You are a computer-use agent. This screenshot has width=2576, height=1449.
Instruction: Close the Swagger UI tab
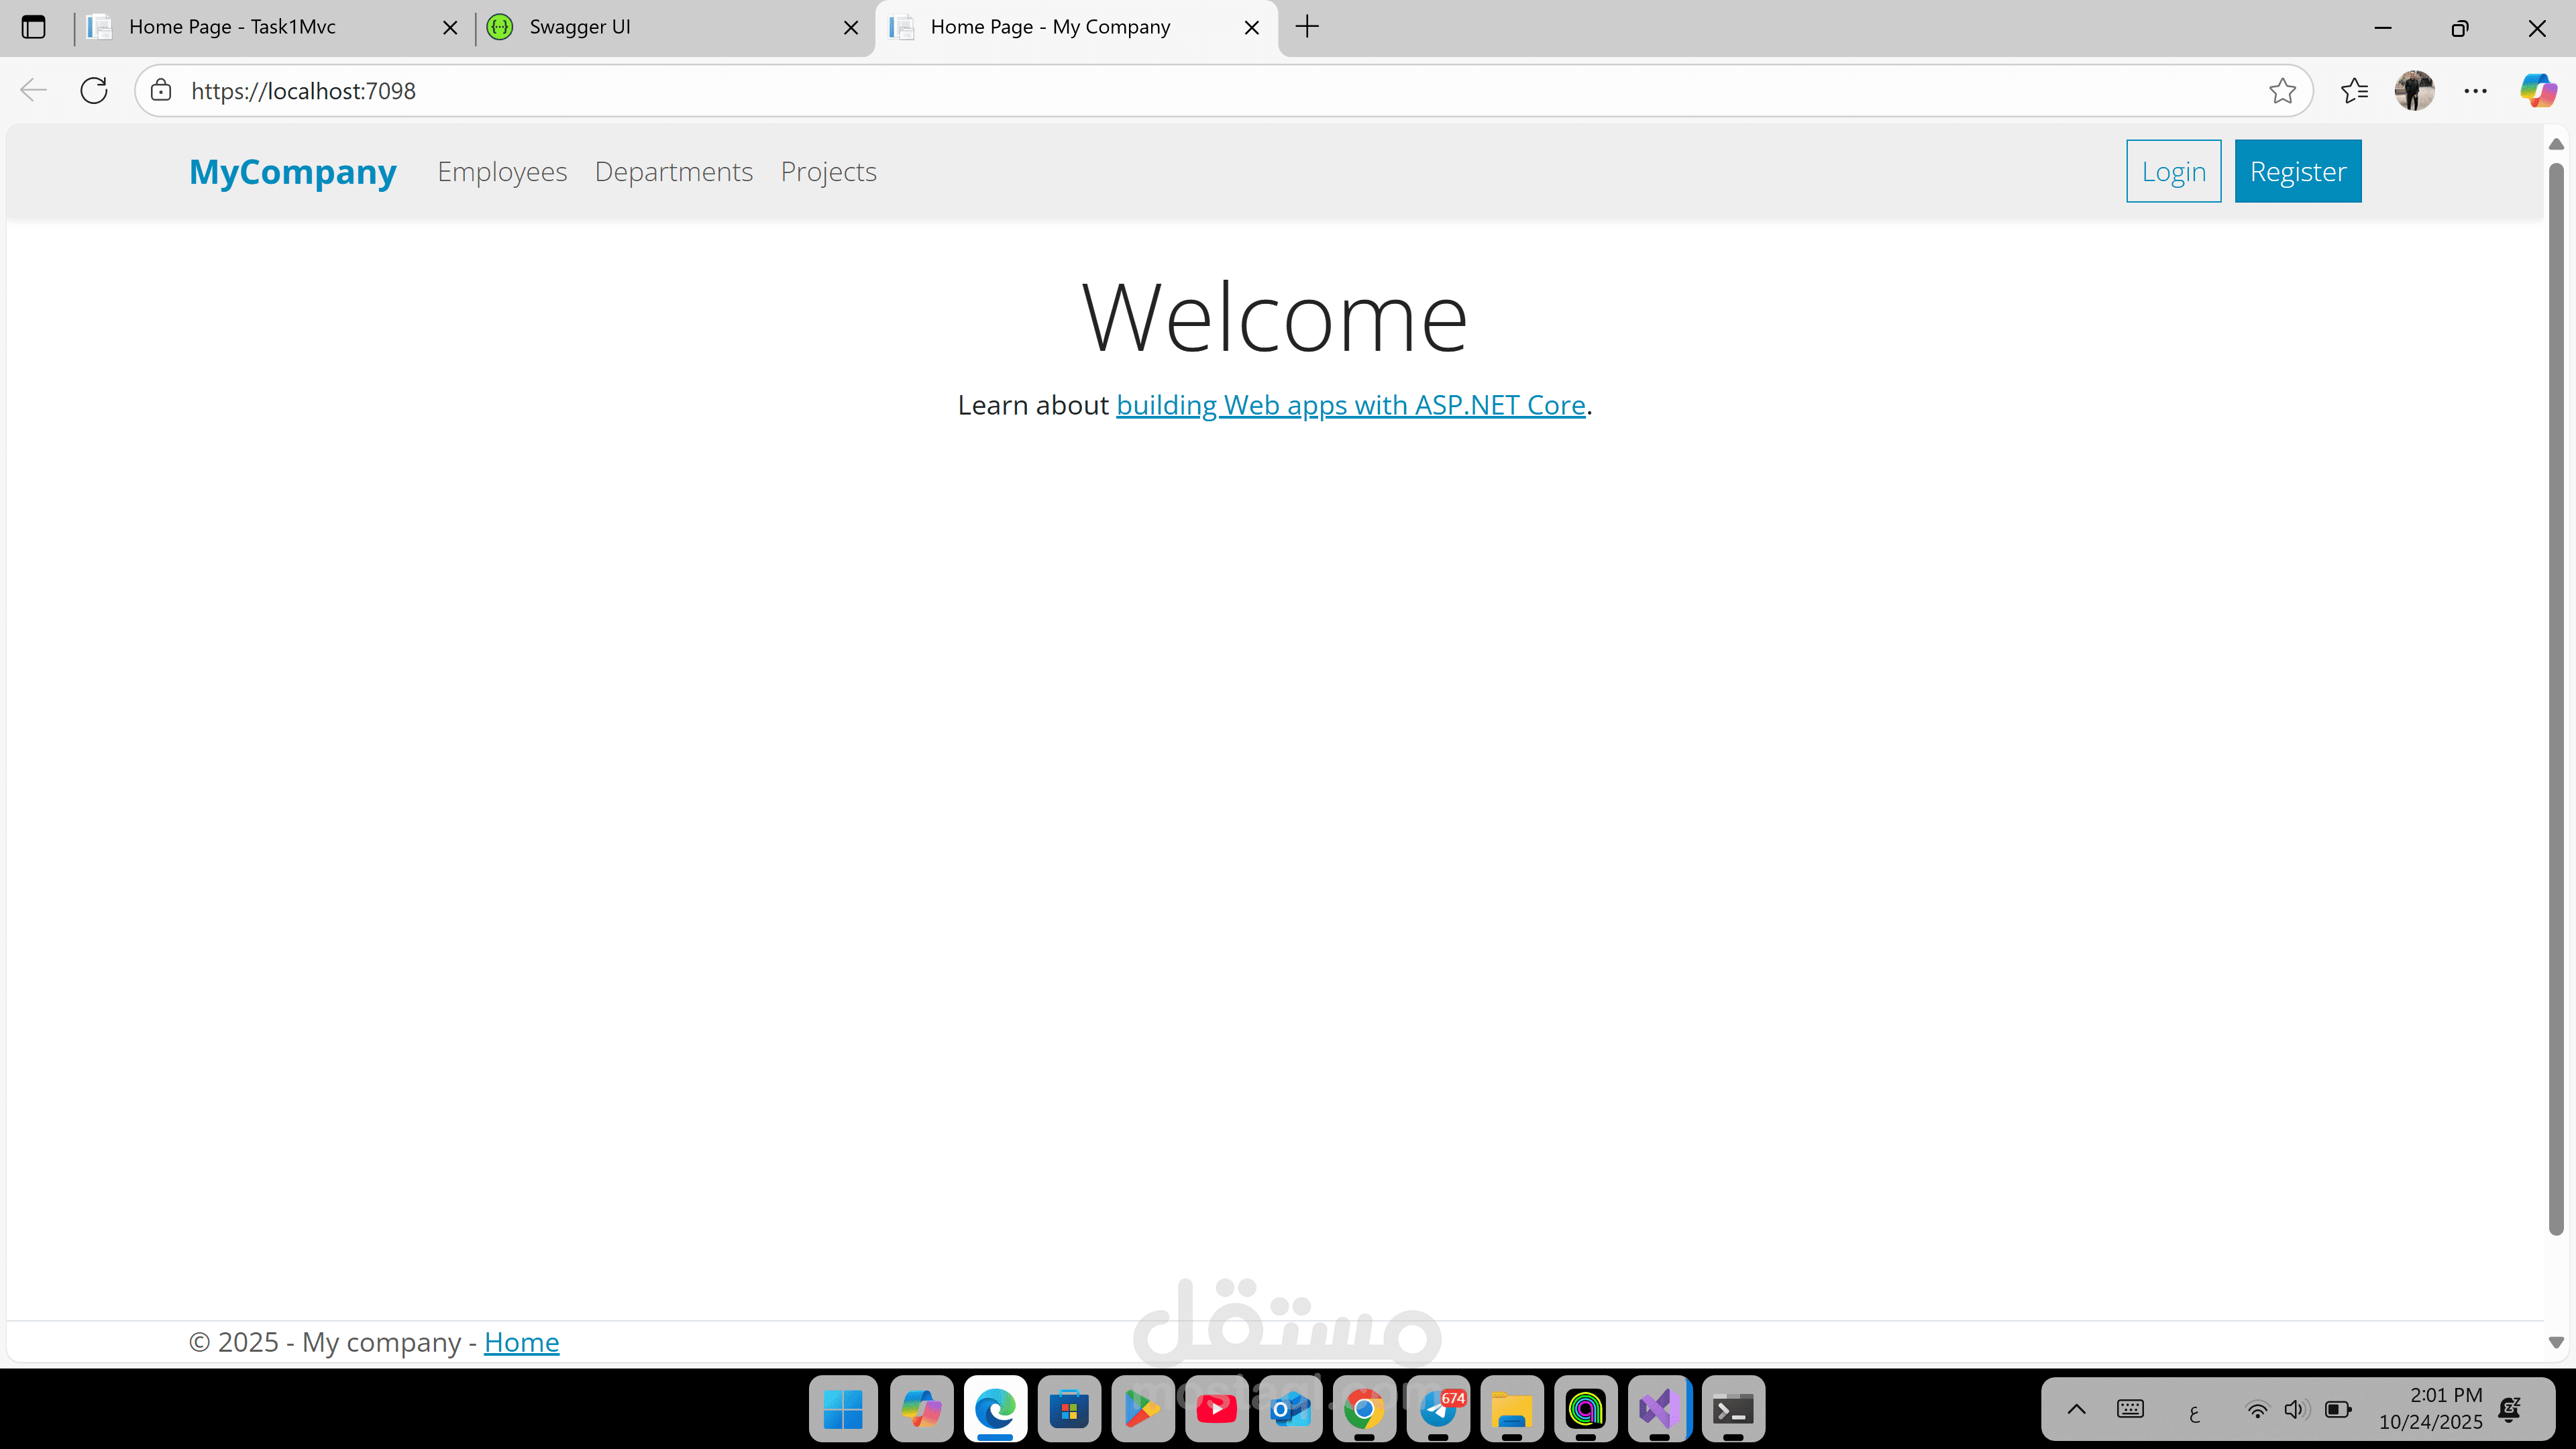(x=851, y=28)
